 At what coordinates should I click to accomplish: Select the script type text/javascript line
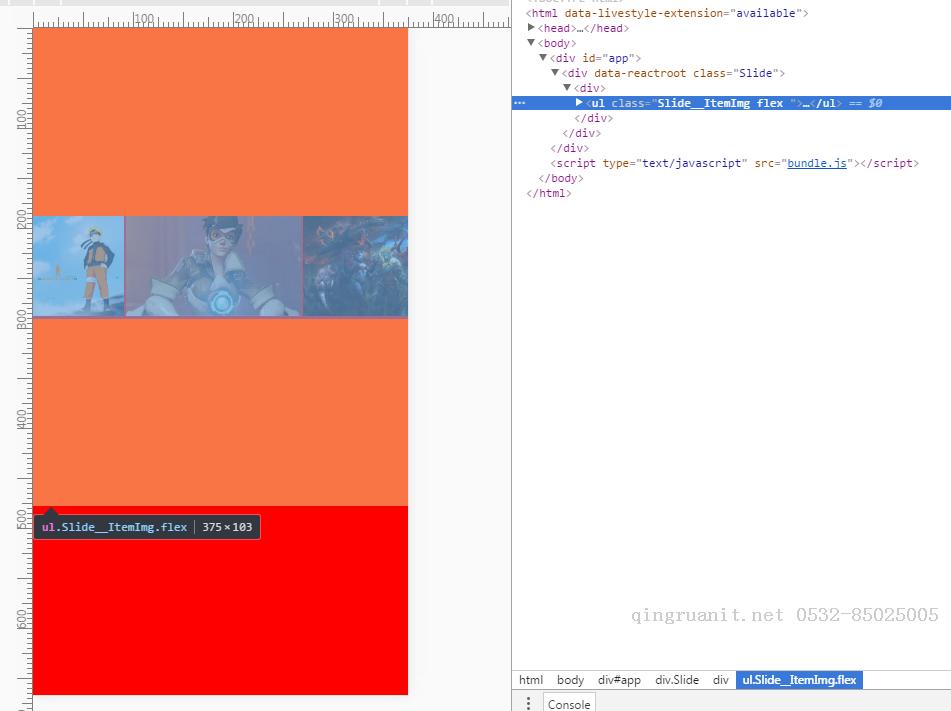[734, 163]
